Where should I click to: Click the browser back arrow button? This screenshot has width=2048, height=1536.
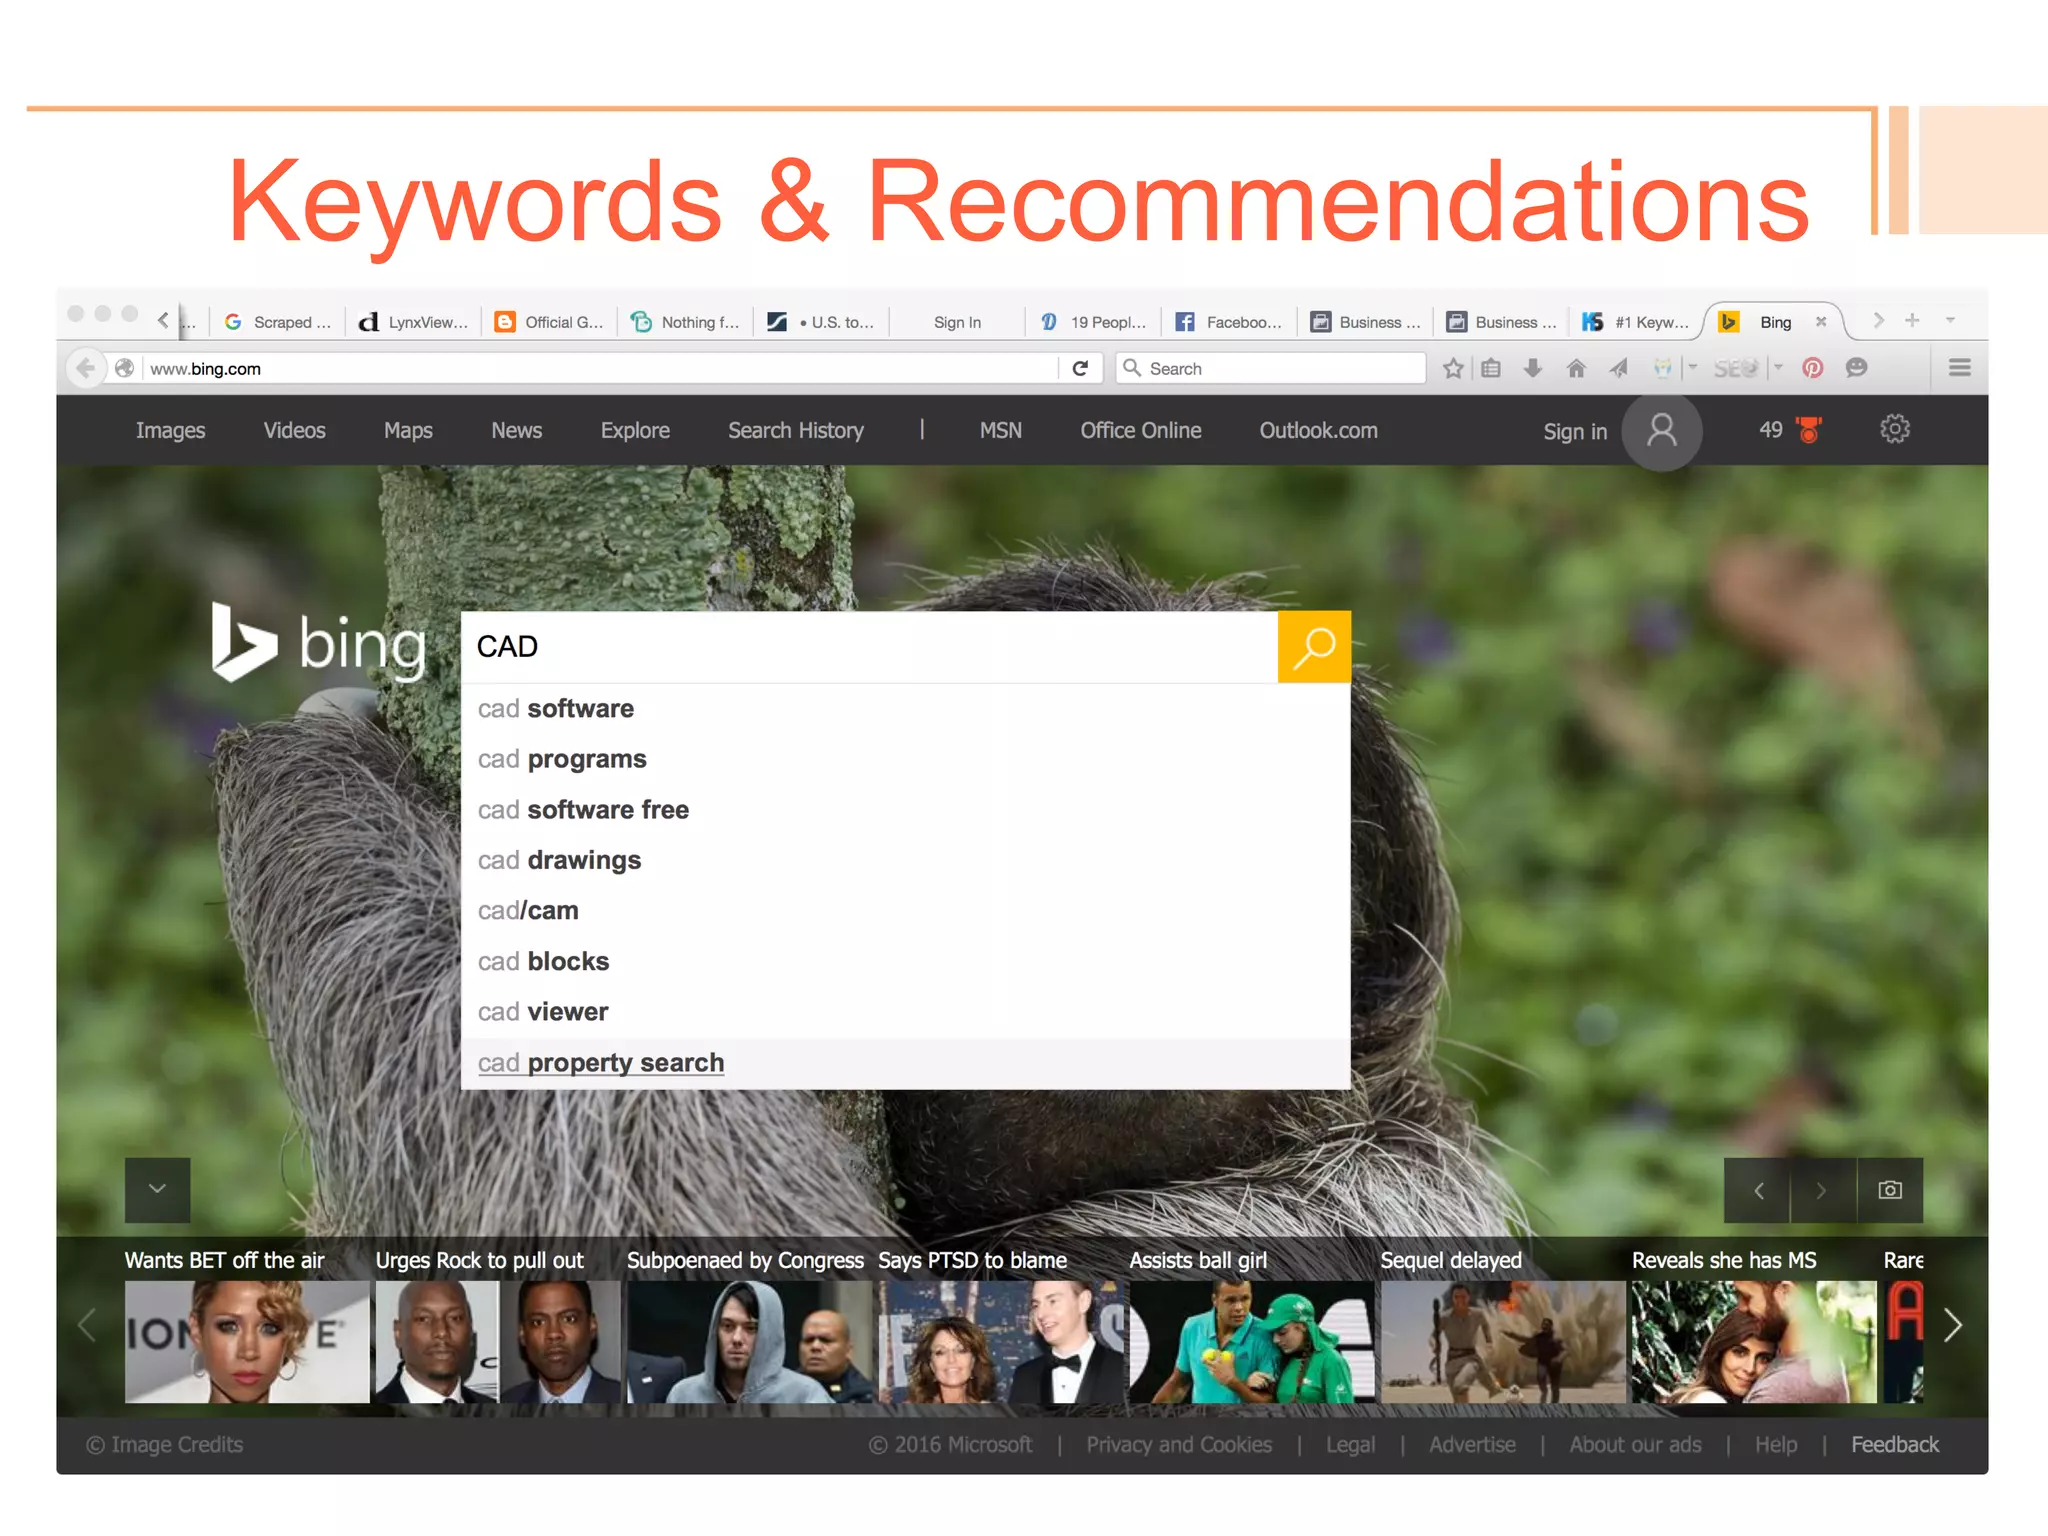point(85,368)
